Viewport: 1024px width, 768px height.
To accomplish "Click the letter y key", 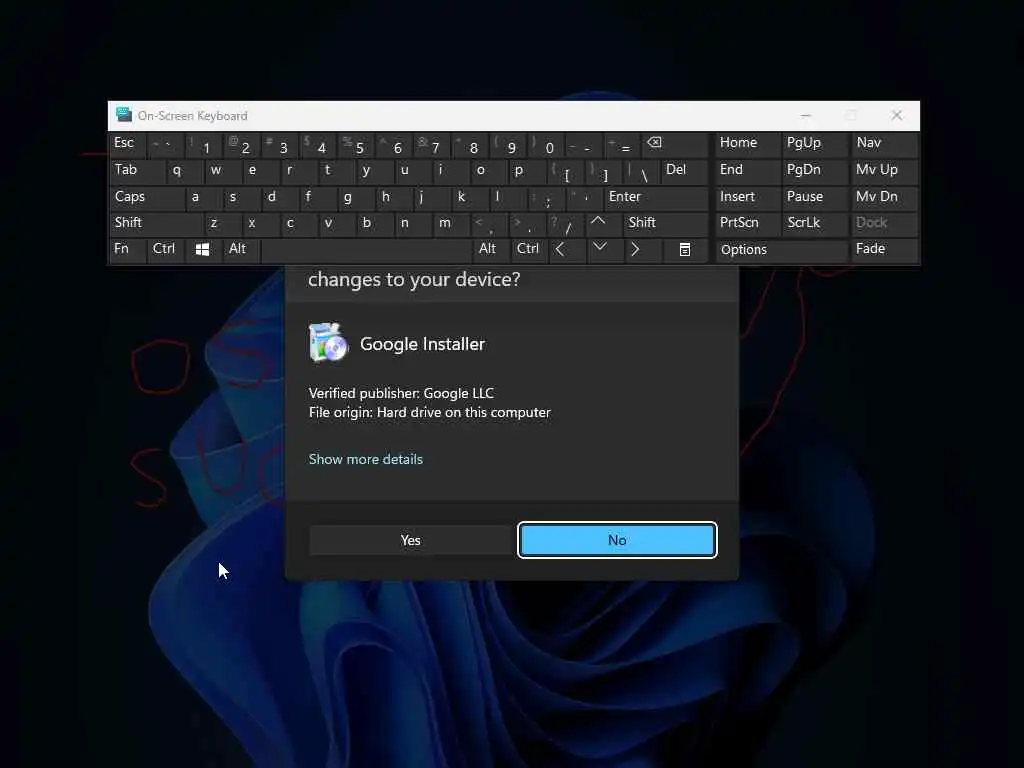I will click(374, 170).
